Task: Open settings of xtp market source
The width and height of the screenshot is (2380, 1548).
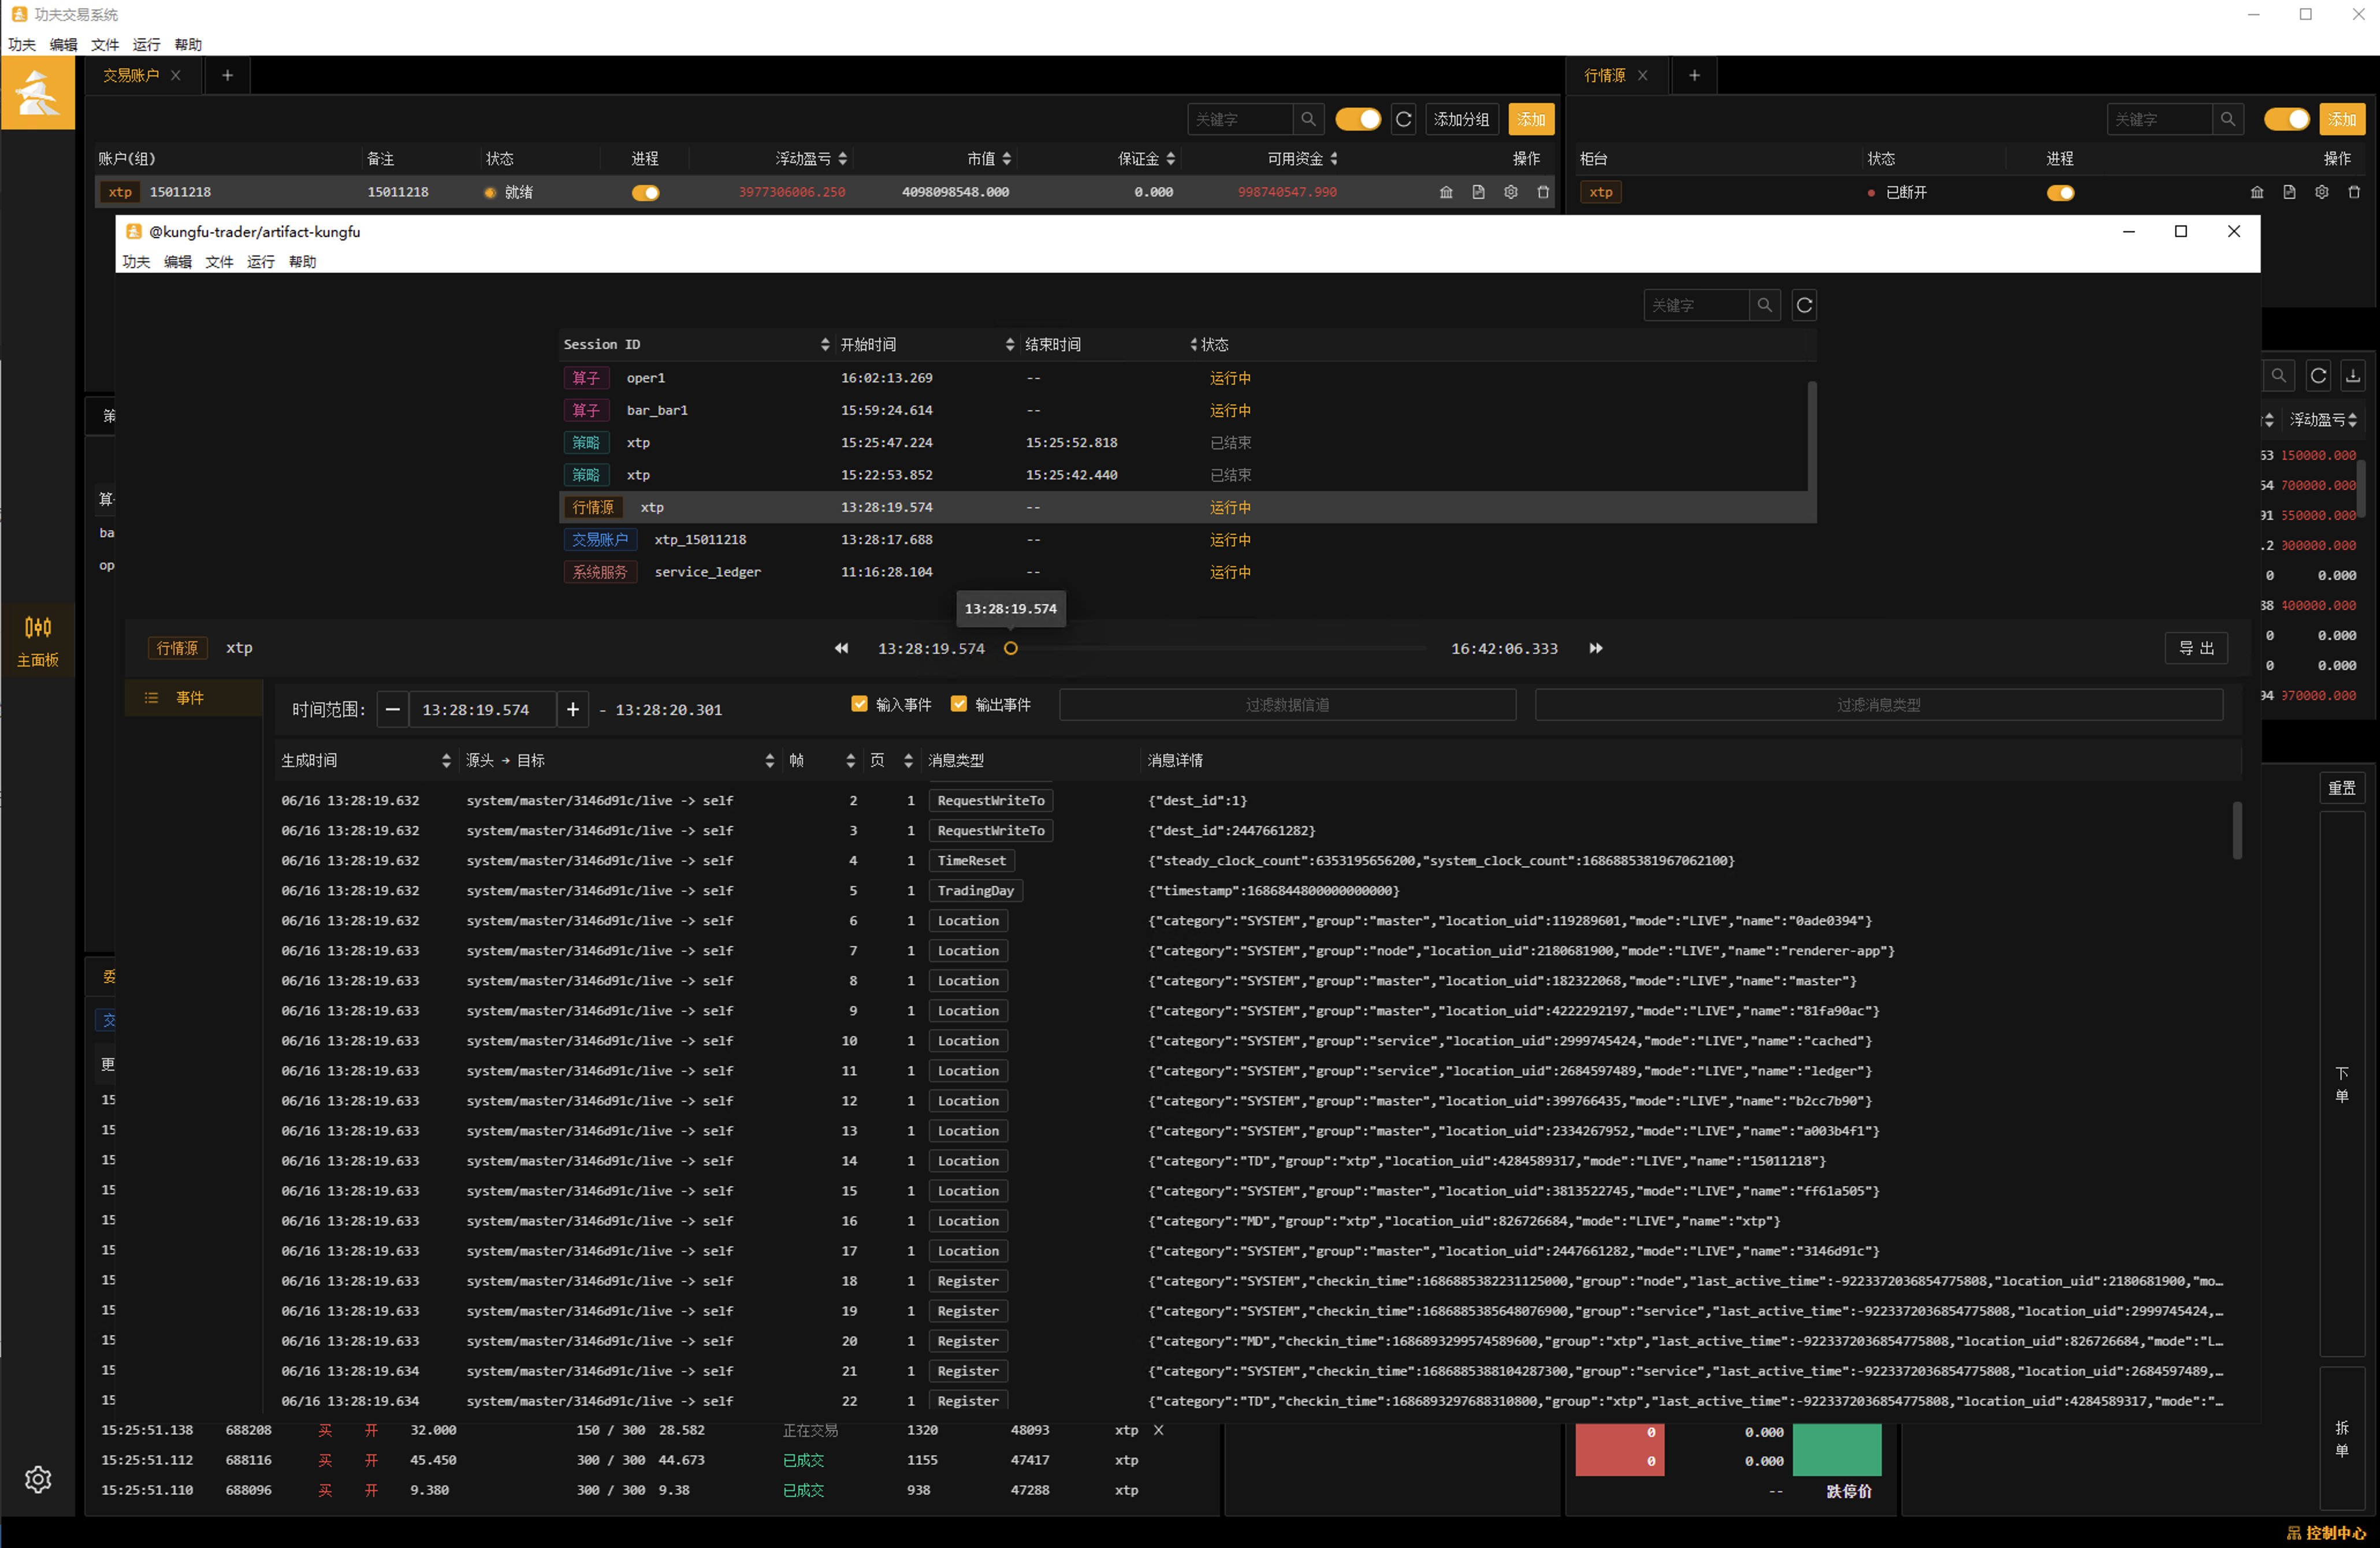Action: [x=2322, y=192]
